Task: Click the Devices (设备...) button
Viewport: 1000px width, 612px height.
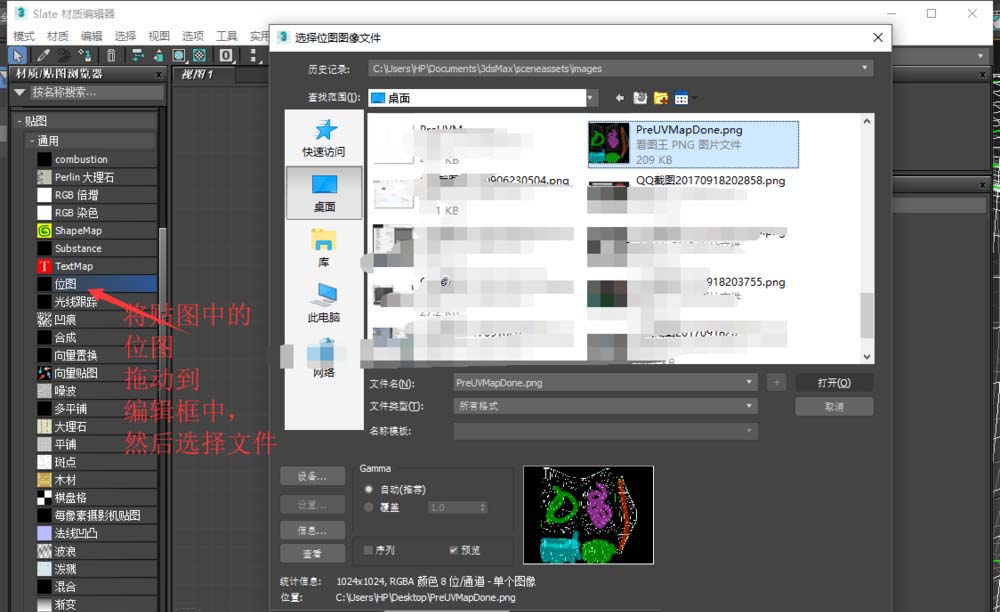Action: click(312, 476)
